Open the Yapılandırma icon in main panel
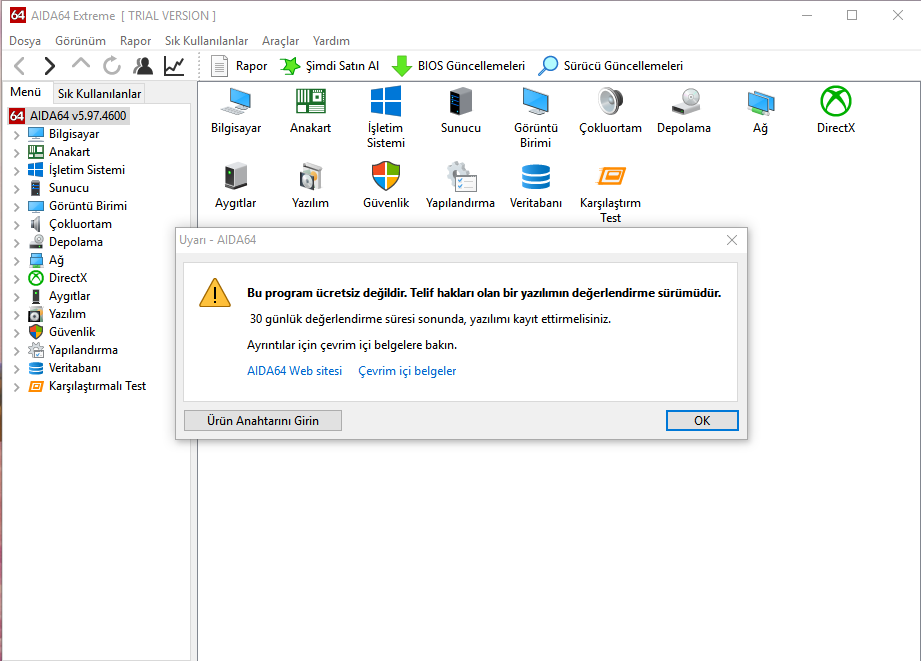The image size is (921, 661). (x=460, y=186)
